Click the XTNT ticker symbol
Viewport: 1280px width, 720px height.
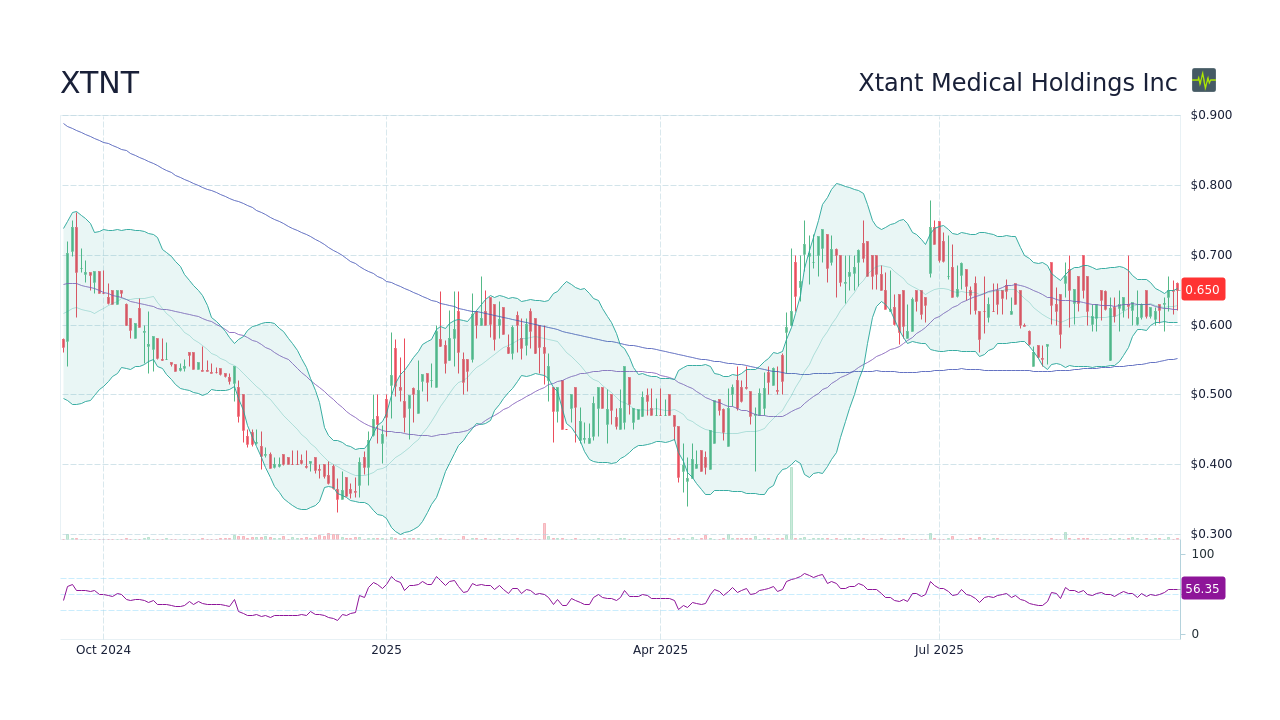pos(100,82)
